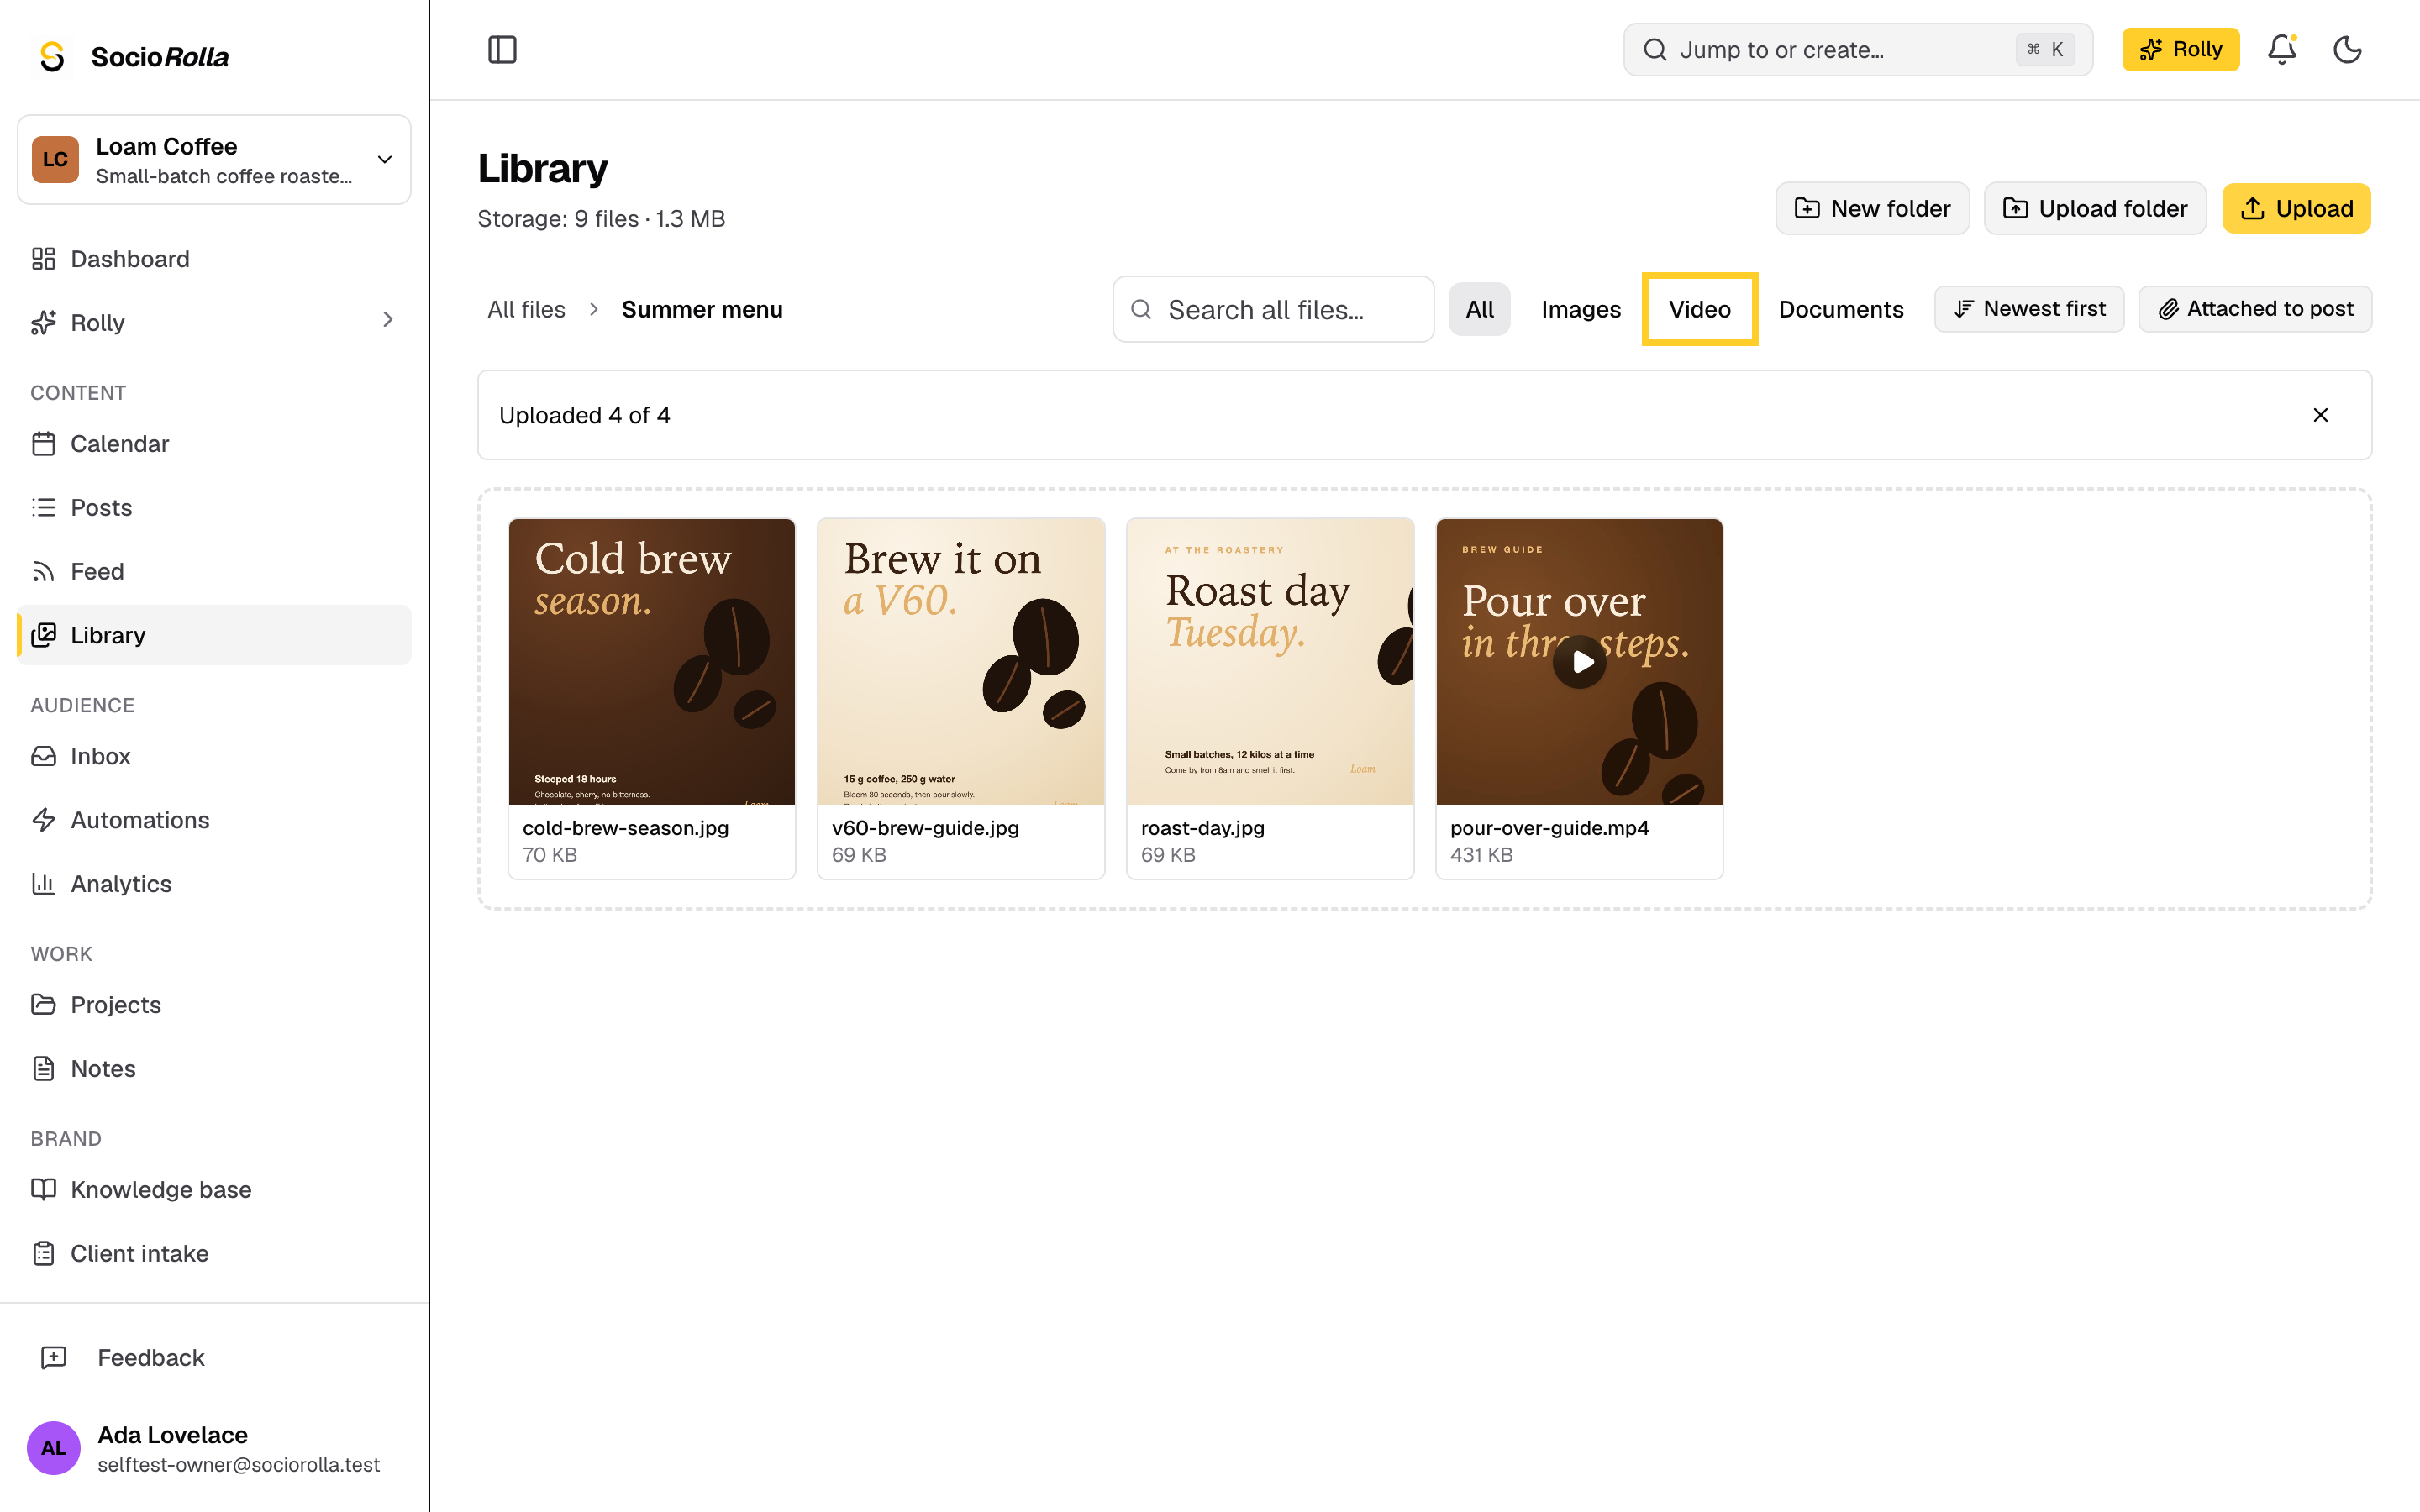Focus the Search all files field

(1273, 309)
